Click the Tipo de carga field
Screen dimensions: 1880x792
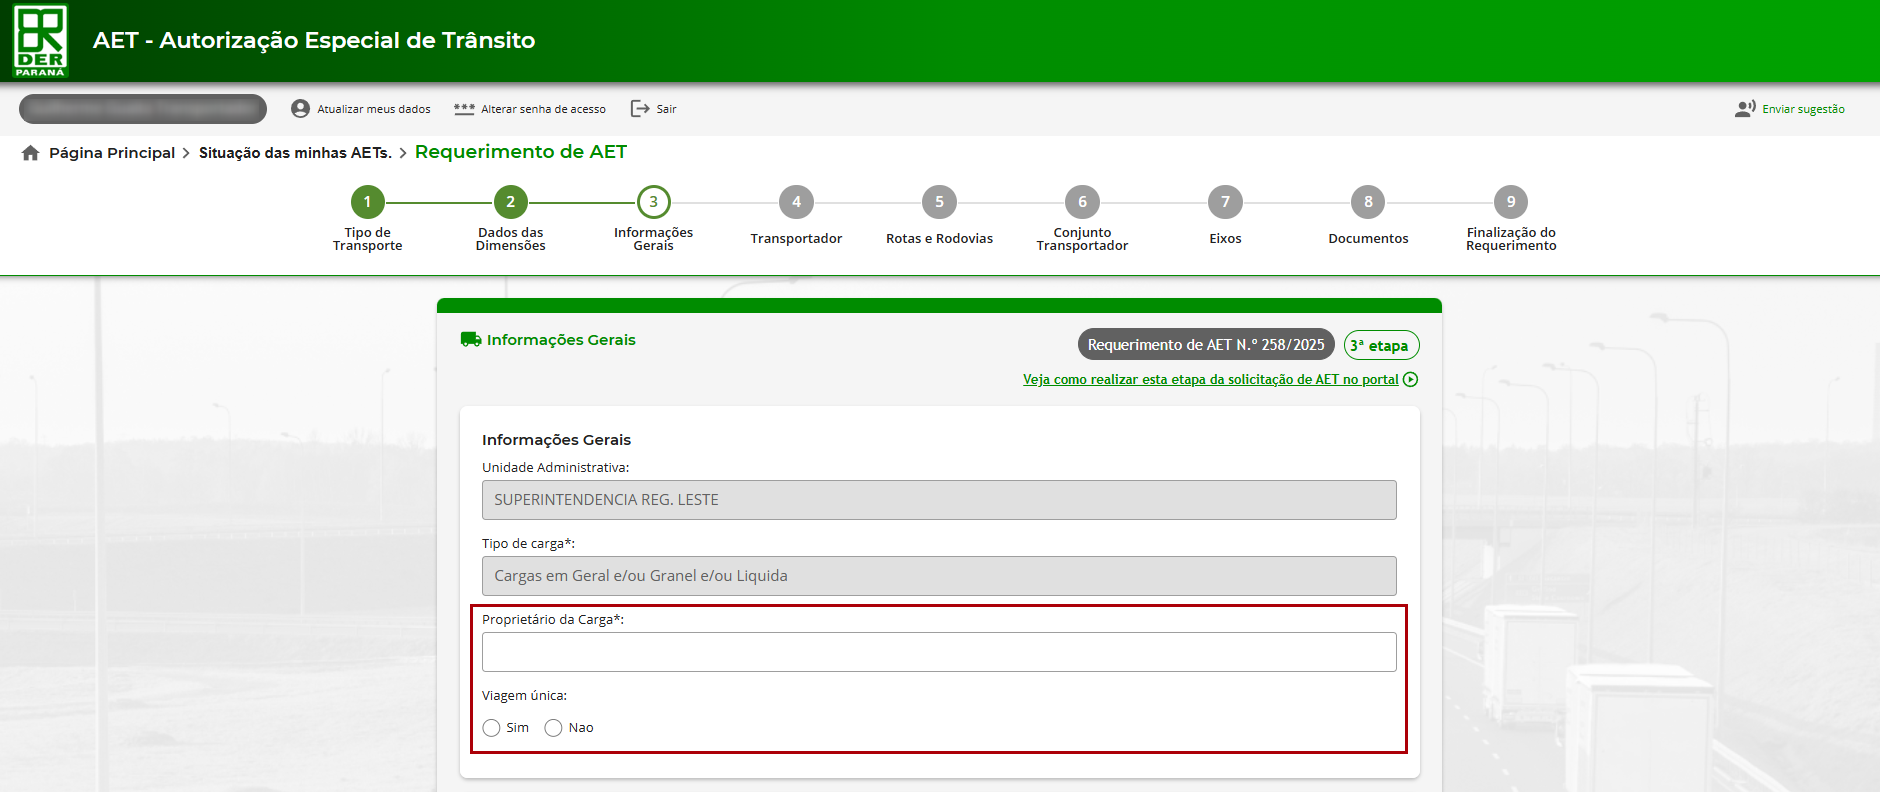tap(939, 576)
